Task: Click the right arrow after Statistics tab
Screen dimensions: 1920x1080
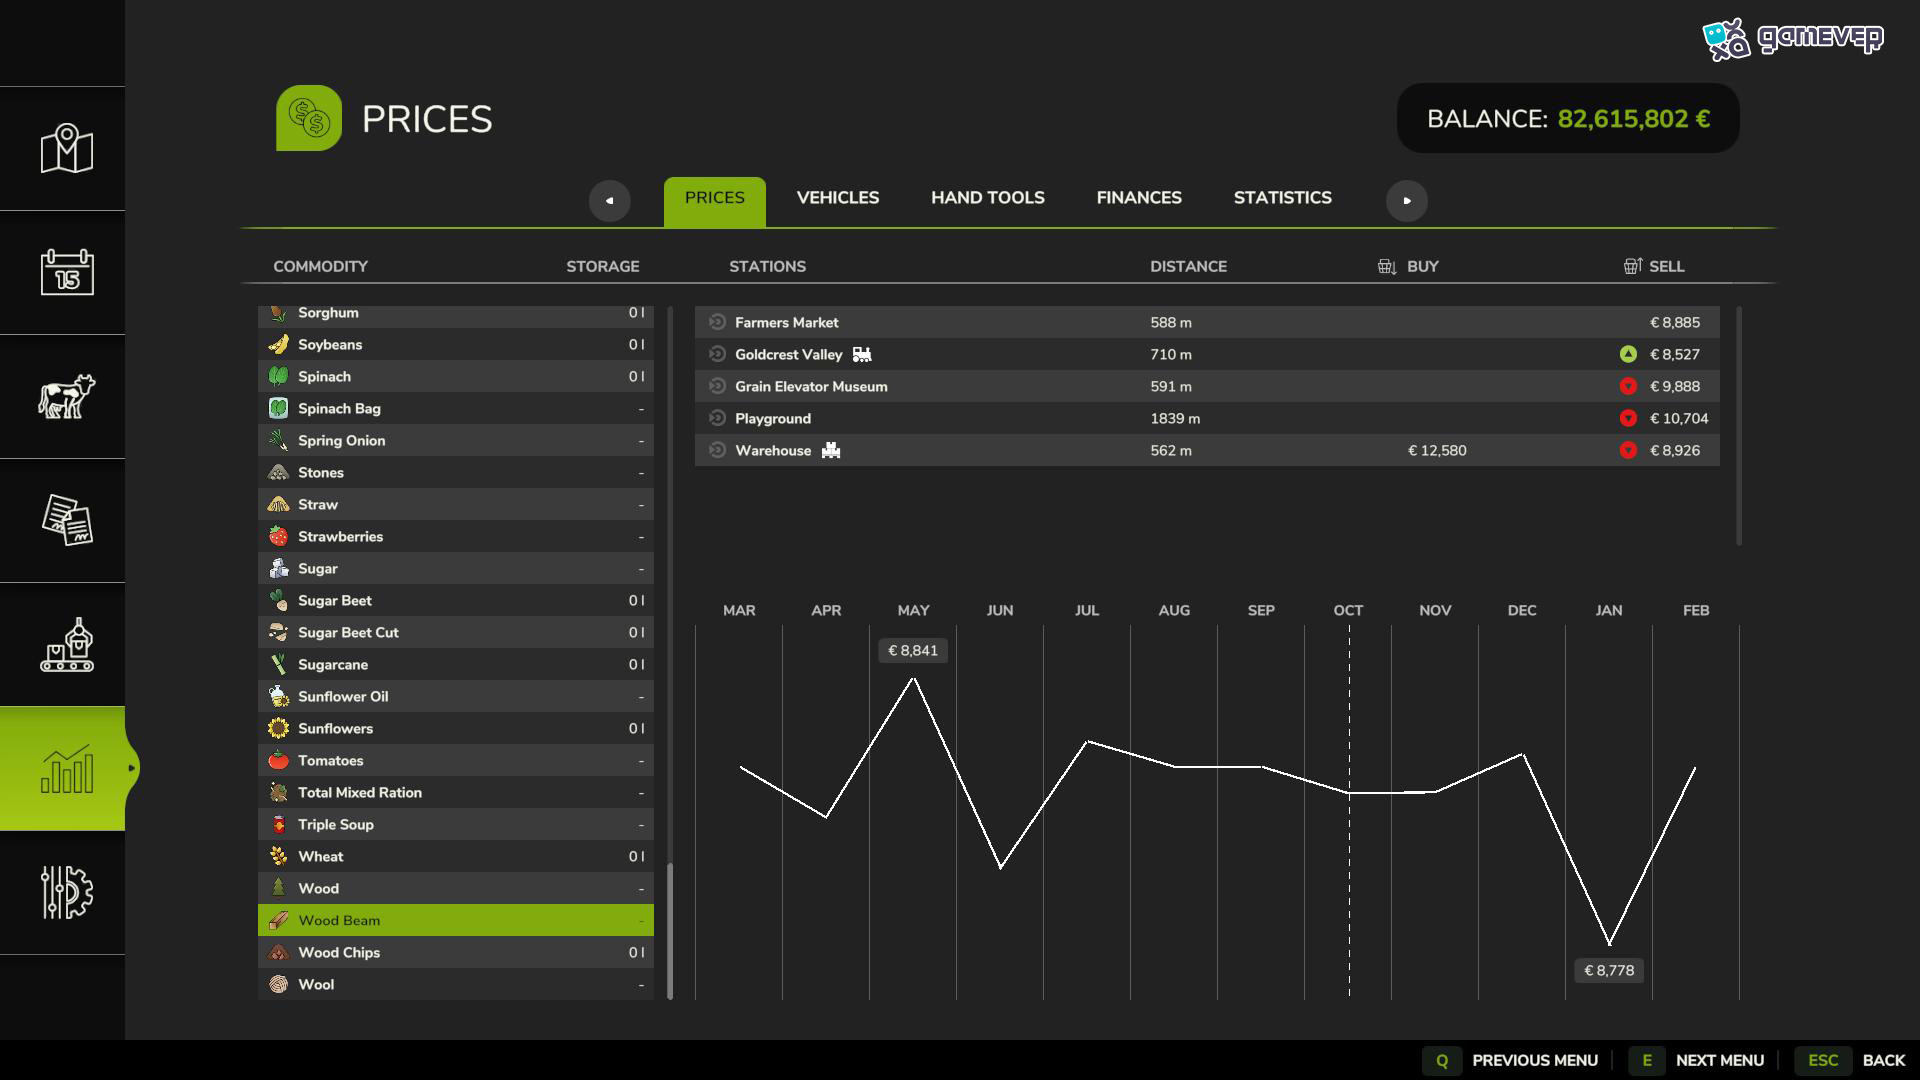Action: coord(1407,201)
